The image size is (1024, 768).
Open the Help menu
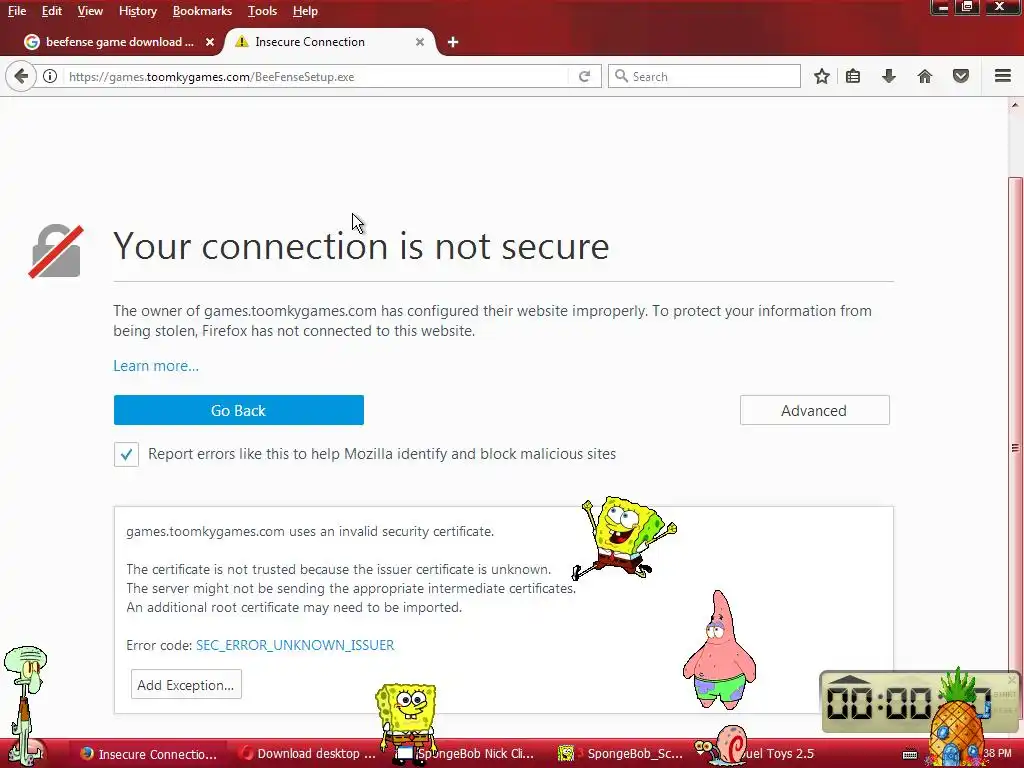click(x=305, y=11)
